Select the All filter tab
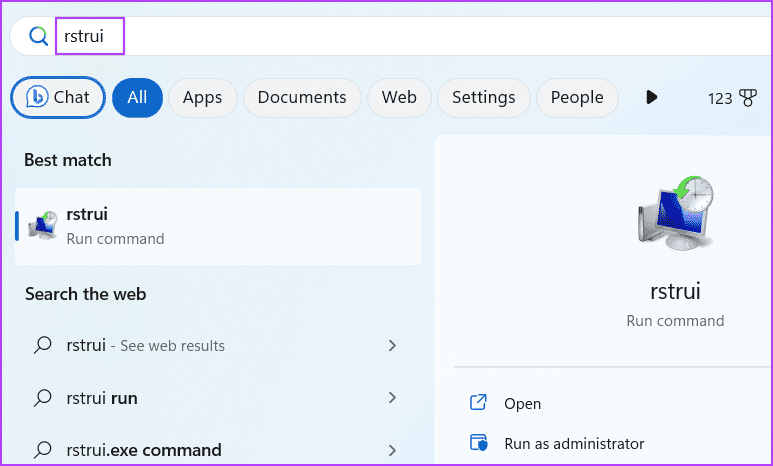 tap(137, 97)
